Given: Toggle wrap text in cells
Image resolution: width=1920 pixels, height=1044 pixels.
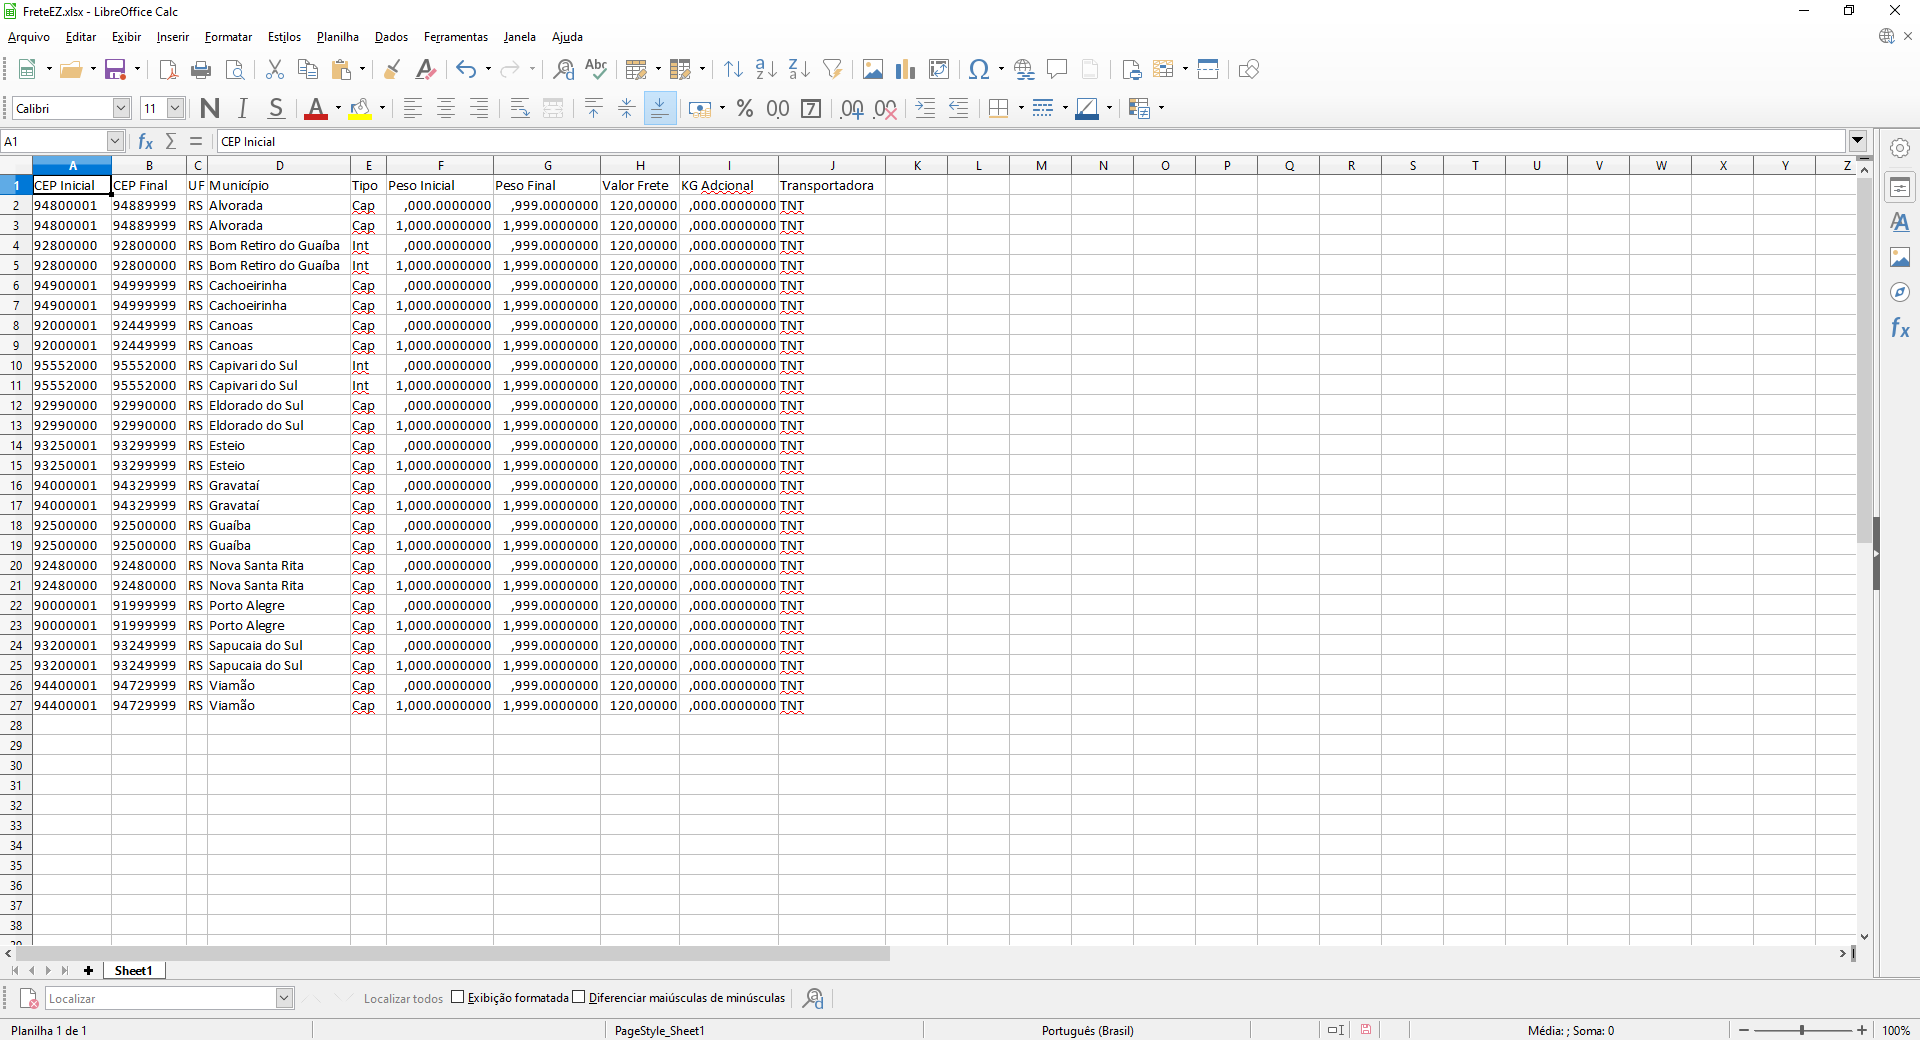Looking at the screenshot, I should (520, 108).
